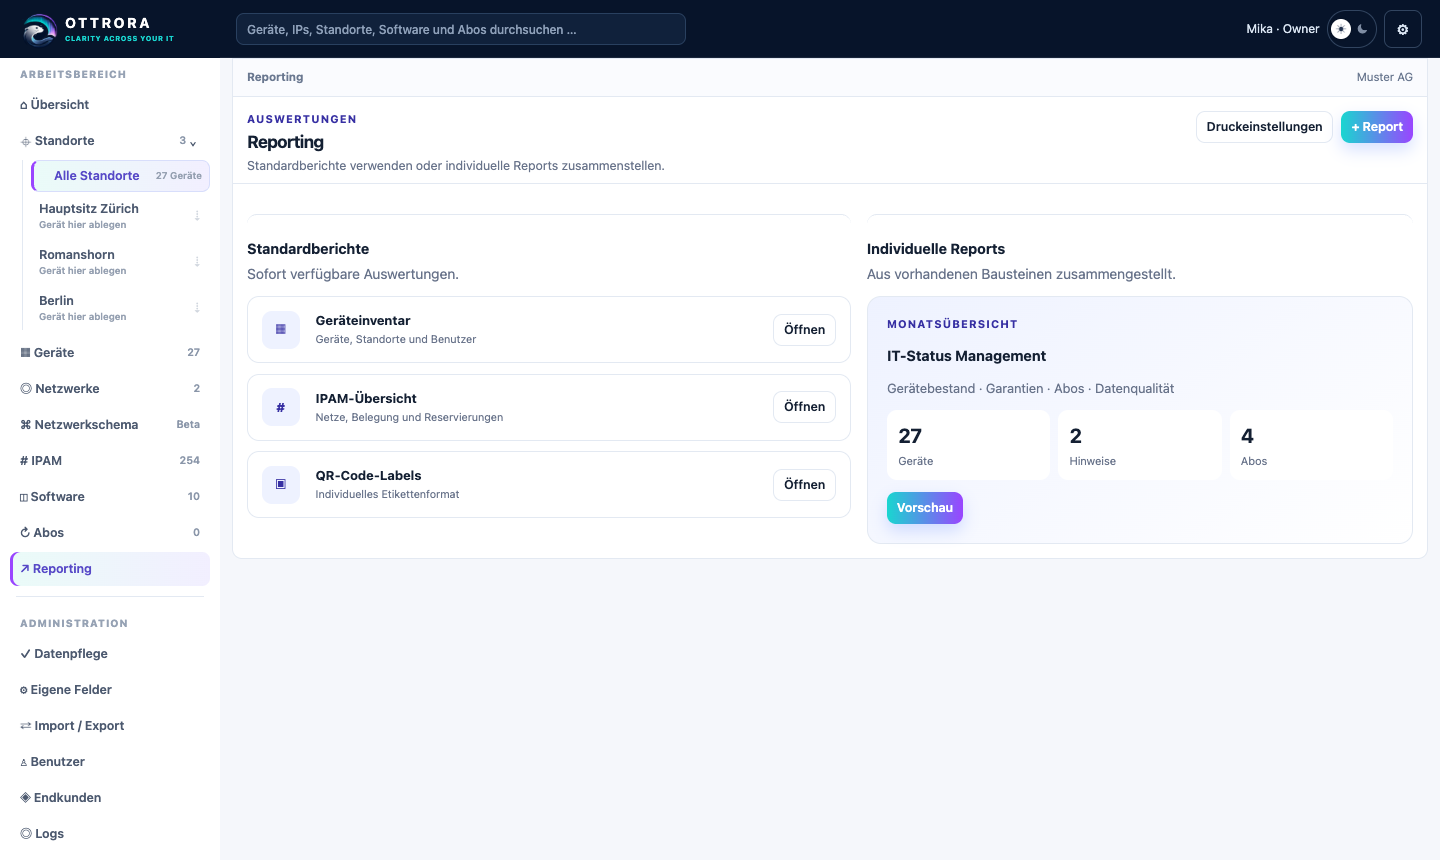
Task: Click the Geräteinventar report icon
Action: 281,329
